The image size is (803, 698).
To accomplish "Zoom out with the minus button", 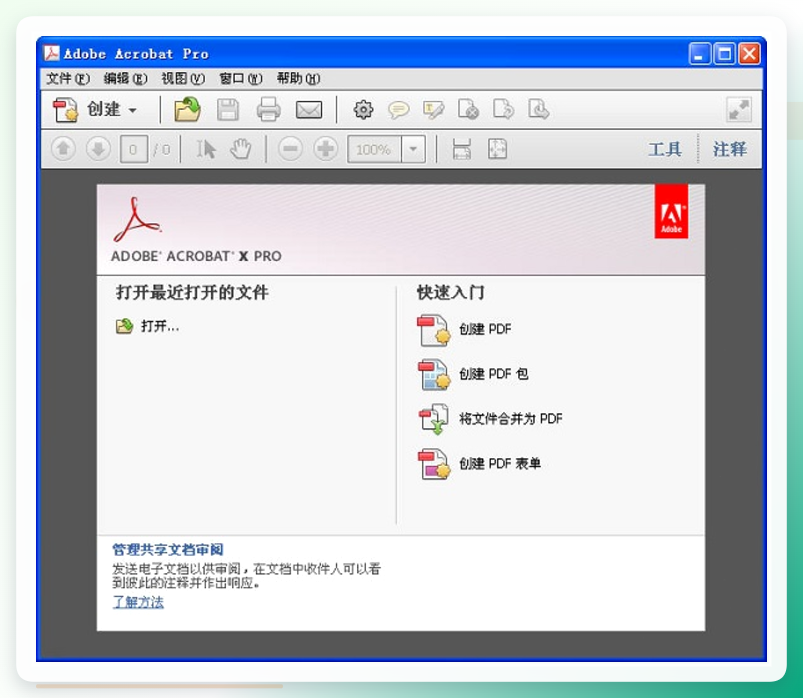I will 290,149.
